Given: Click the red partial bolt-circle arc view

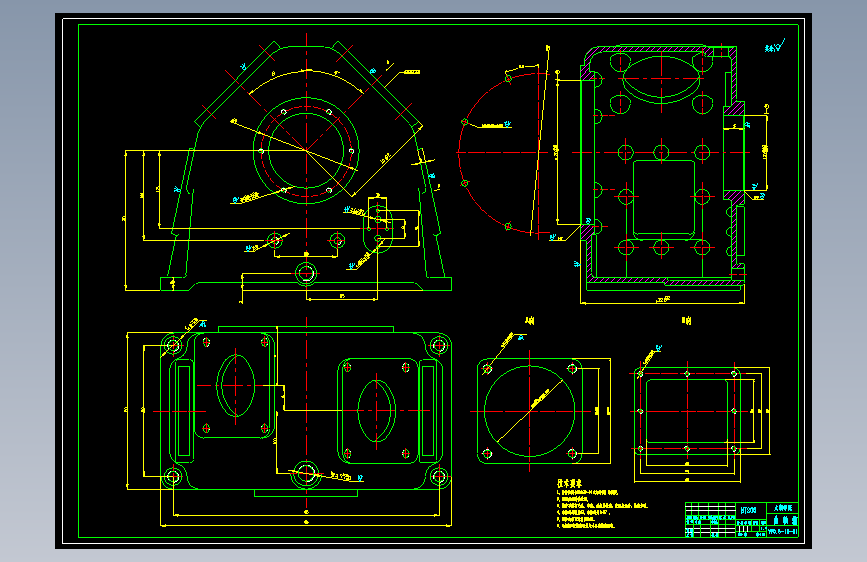Looking at the screenshot, I should (x=500, y=152).
